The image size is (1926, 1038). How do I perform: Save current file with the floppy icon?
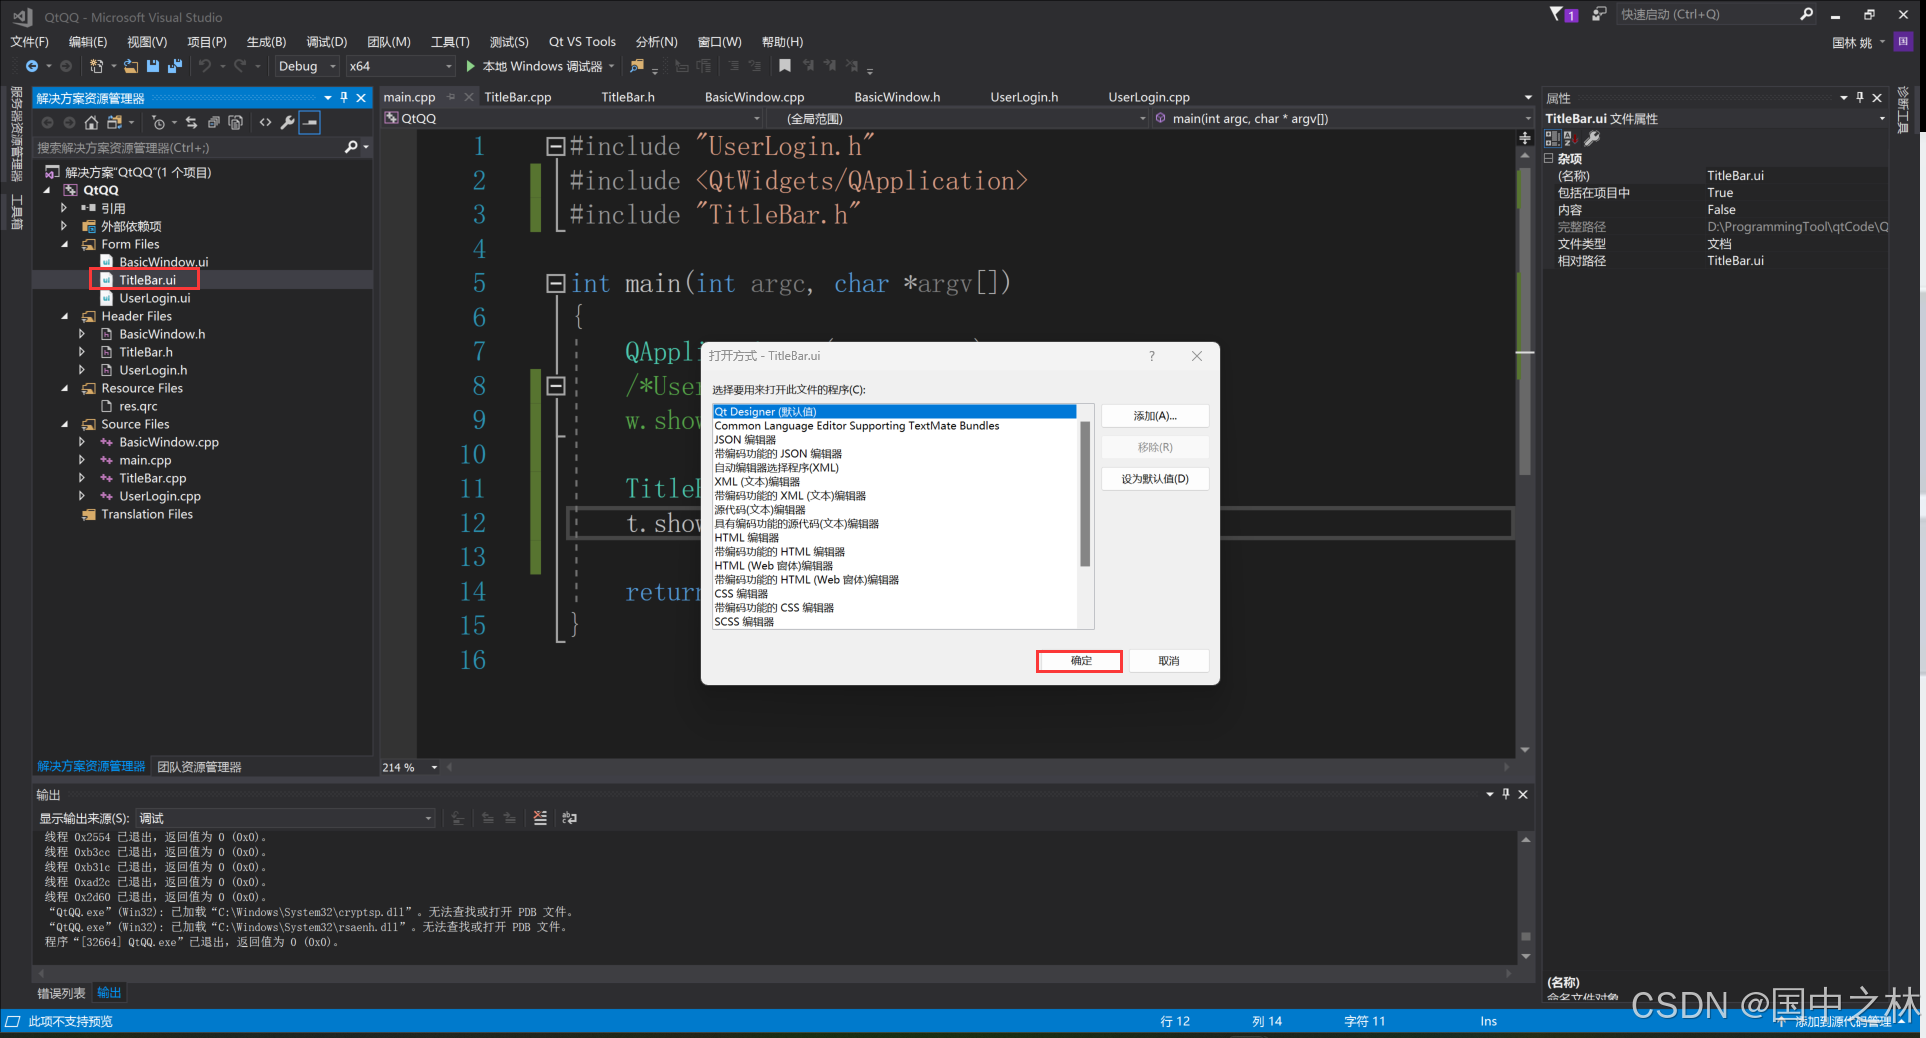click(x=153, y=66)
